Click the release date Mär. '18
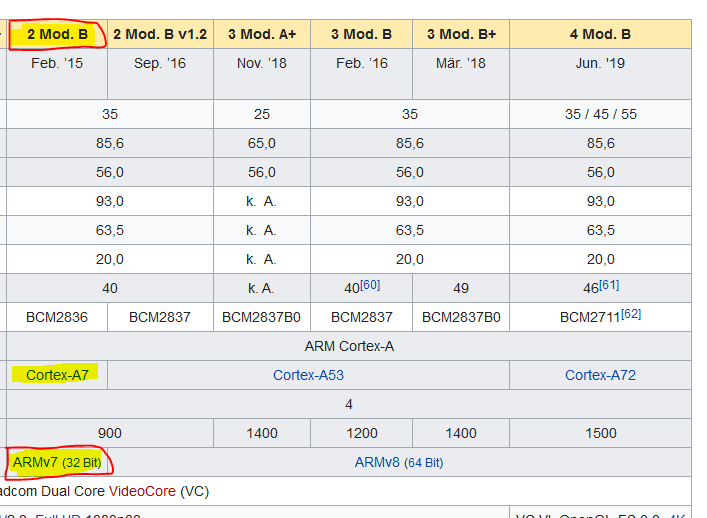The height and width of the screenshot is (518, 707). tap(461, 63)
